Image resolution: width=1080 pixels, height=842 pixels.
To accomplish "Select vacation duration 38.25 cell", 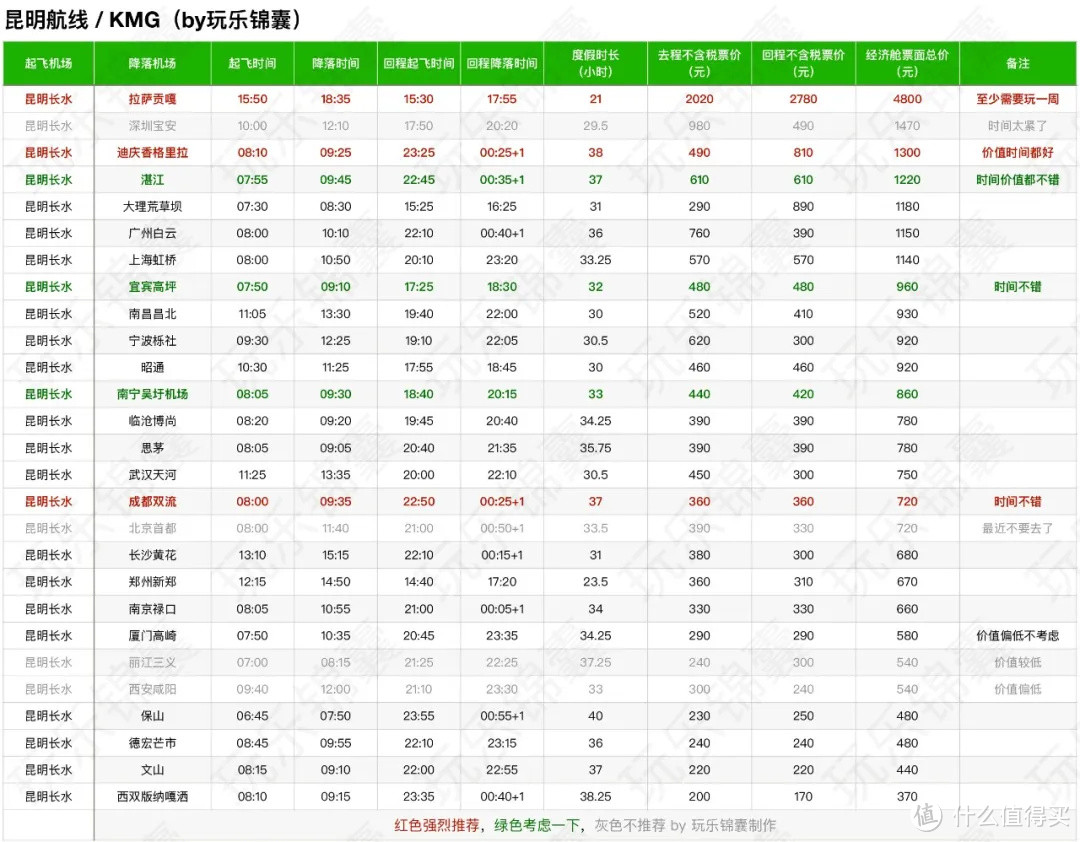I will coord(596,797).
